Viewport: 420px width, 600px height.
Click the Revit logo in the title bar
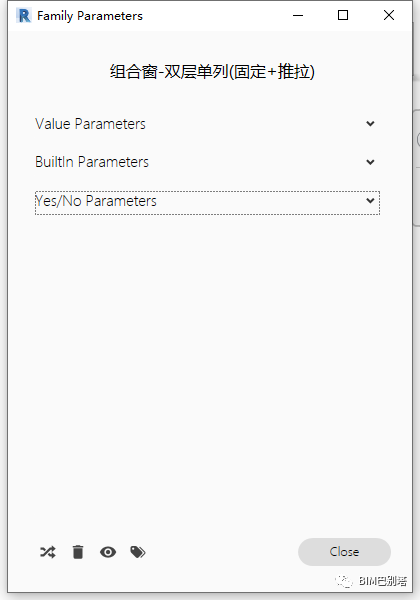tap(24, 16)
